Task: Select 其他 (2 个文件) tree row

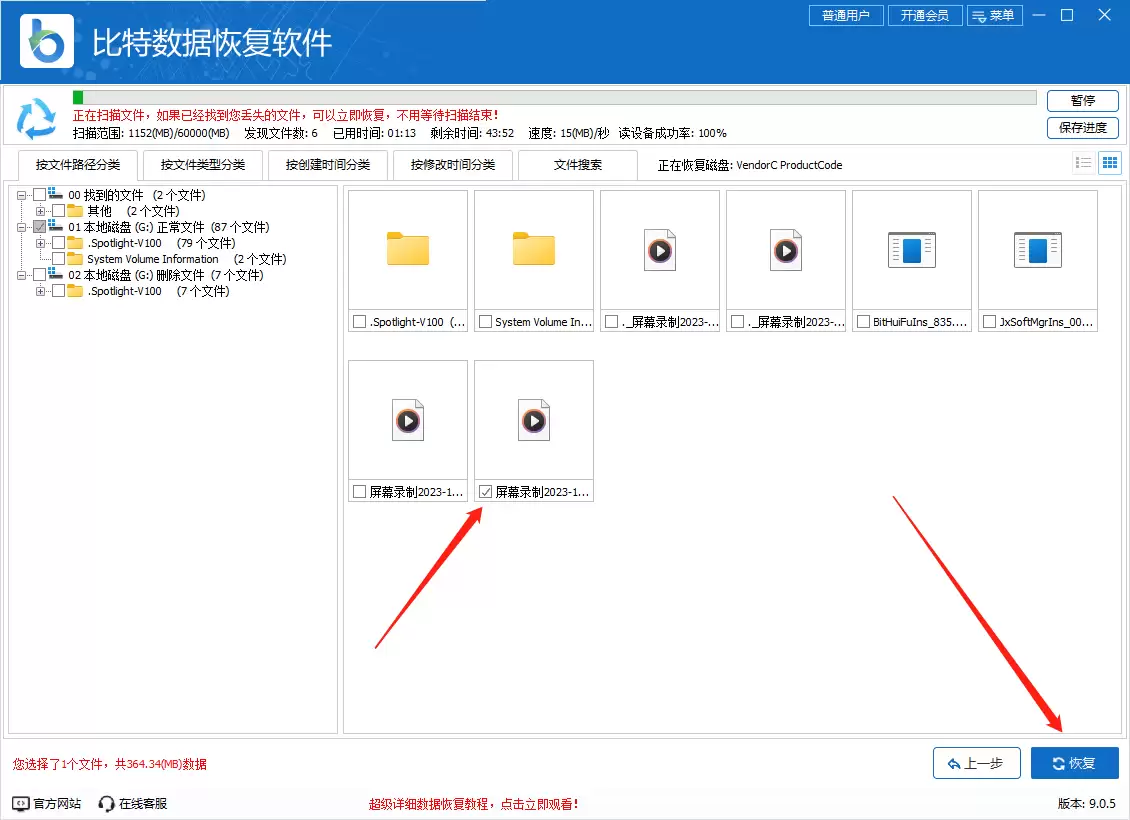Action: pyautogui.click(x=133, y=210)
